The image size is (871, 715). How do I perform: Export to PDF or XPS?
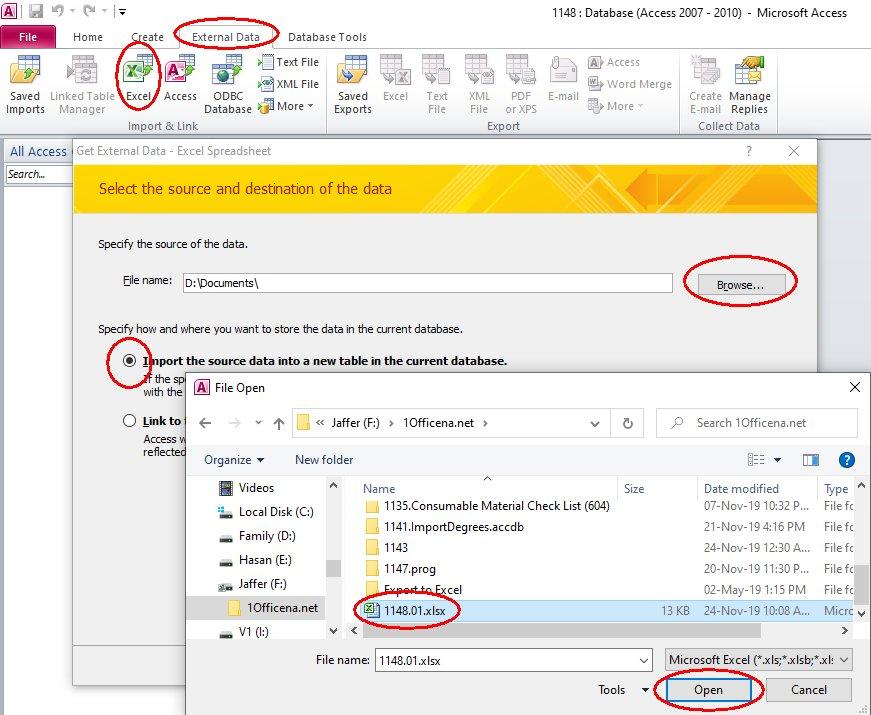coord(521,84)
